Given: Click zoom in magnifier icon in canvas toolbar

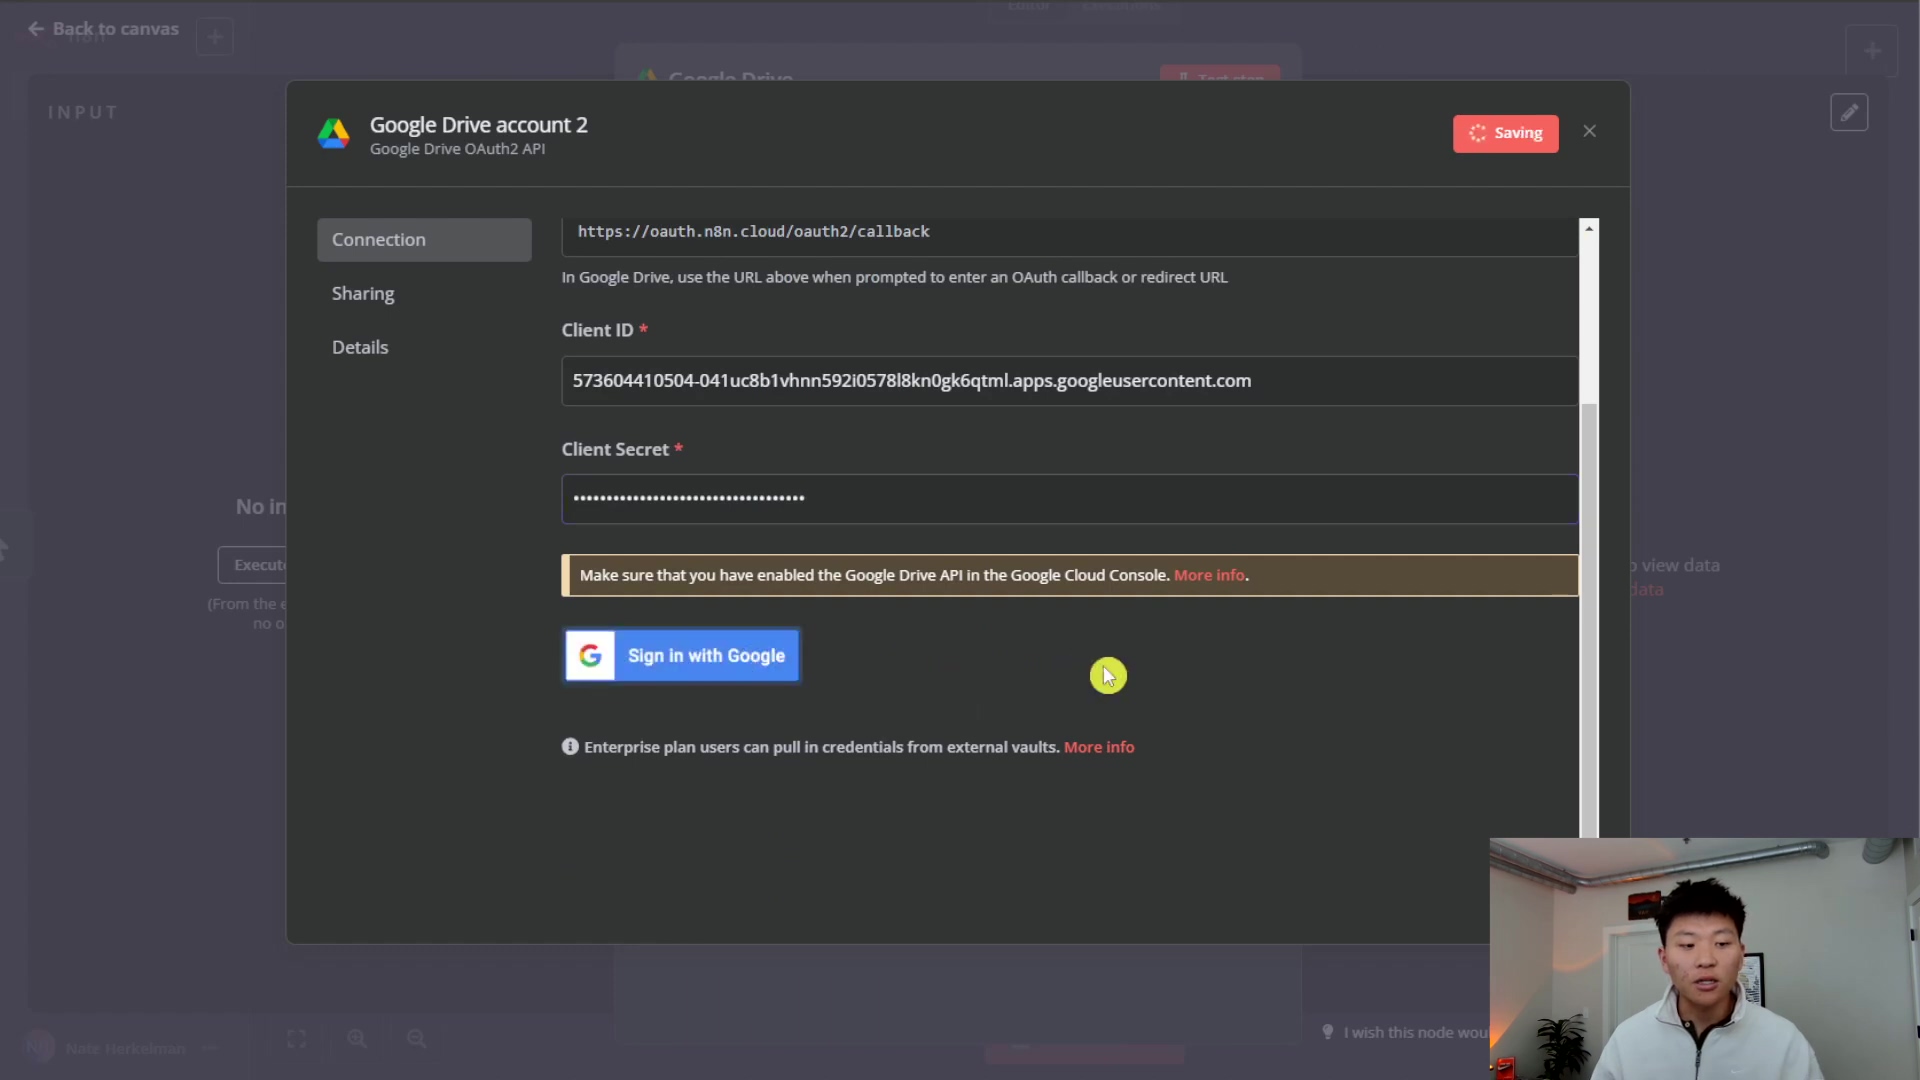Looking at the screenshot, I should click(x=357, y=1039).
